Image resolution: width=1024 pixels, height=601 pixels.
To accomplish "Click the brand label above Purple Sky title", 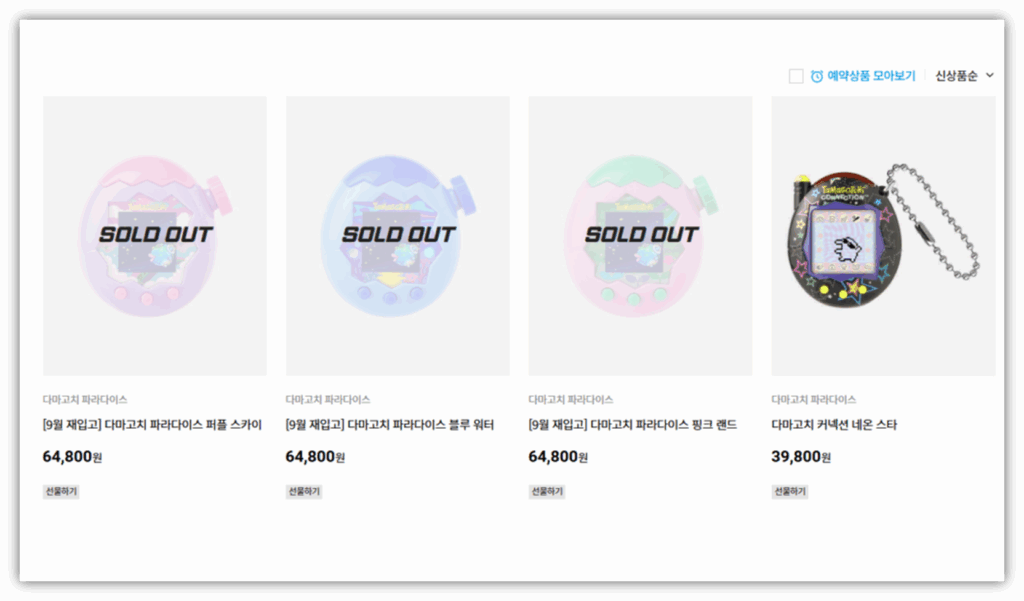I will (x=85, y=400).
